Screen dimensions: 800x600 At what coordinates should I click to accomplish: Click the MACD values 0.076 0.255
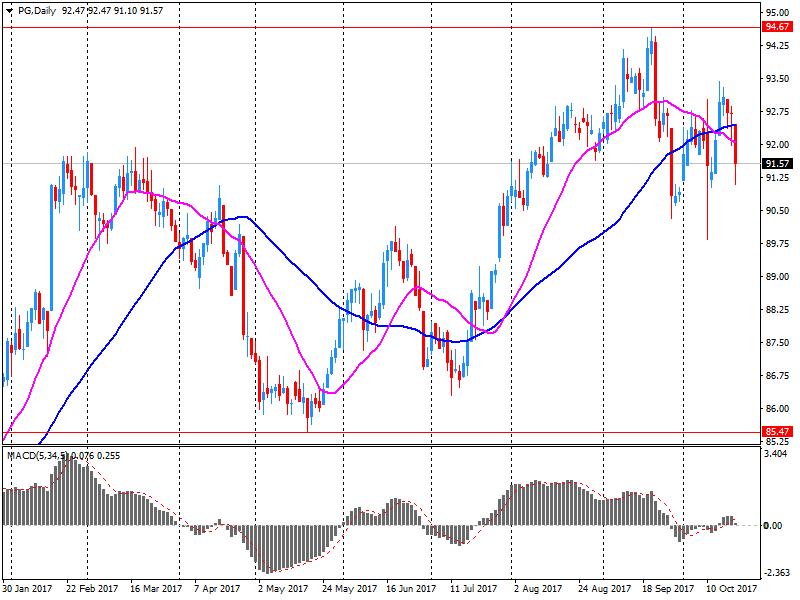click(96, 456)
